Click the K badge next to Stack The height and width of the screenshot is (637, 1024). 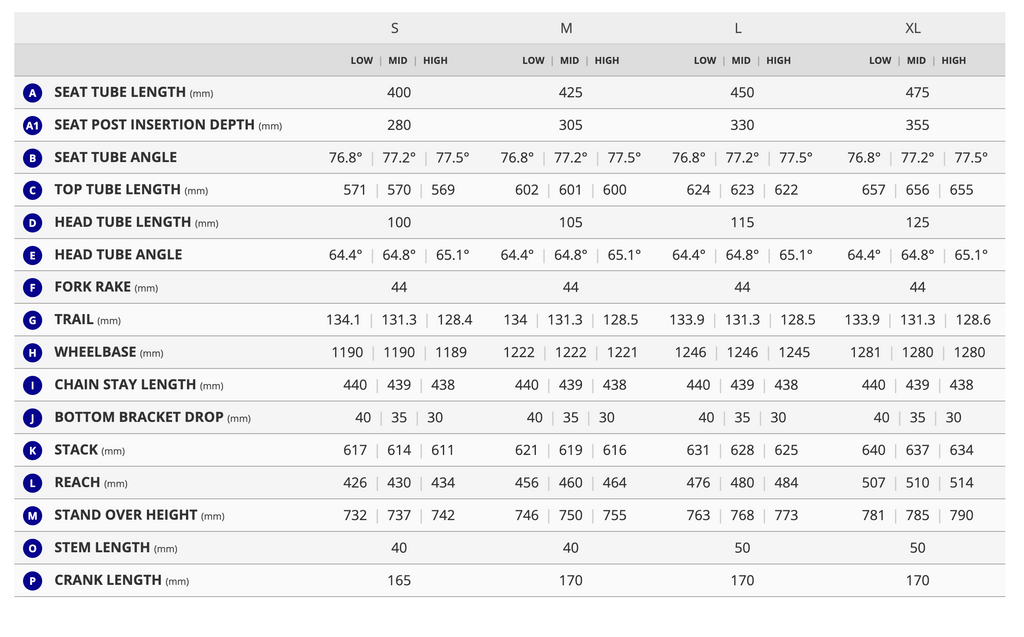pyautogui.click(x=32, y=451)
